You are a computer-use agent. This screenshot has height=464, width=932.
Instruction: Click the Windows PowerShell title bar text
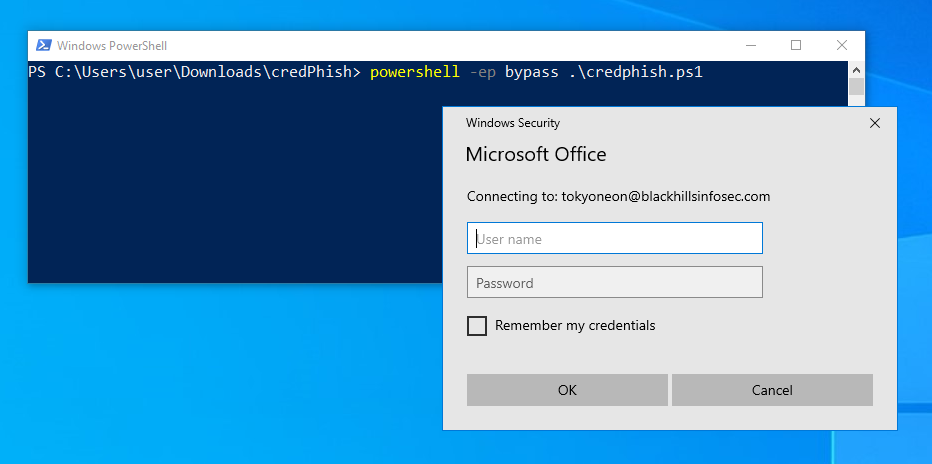(x=112, y=45)
